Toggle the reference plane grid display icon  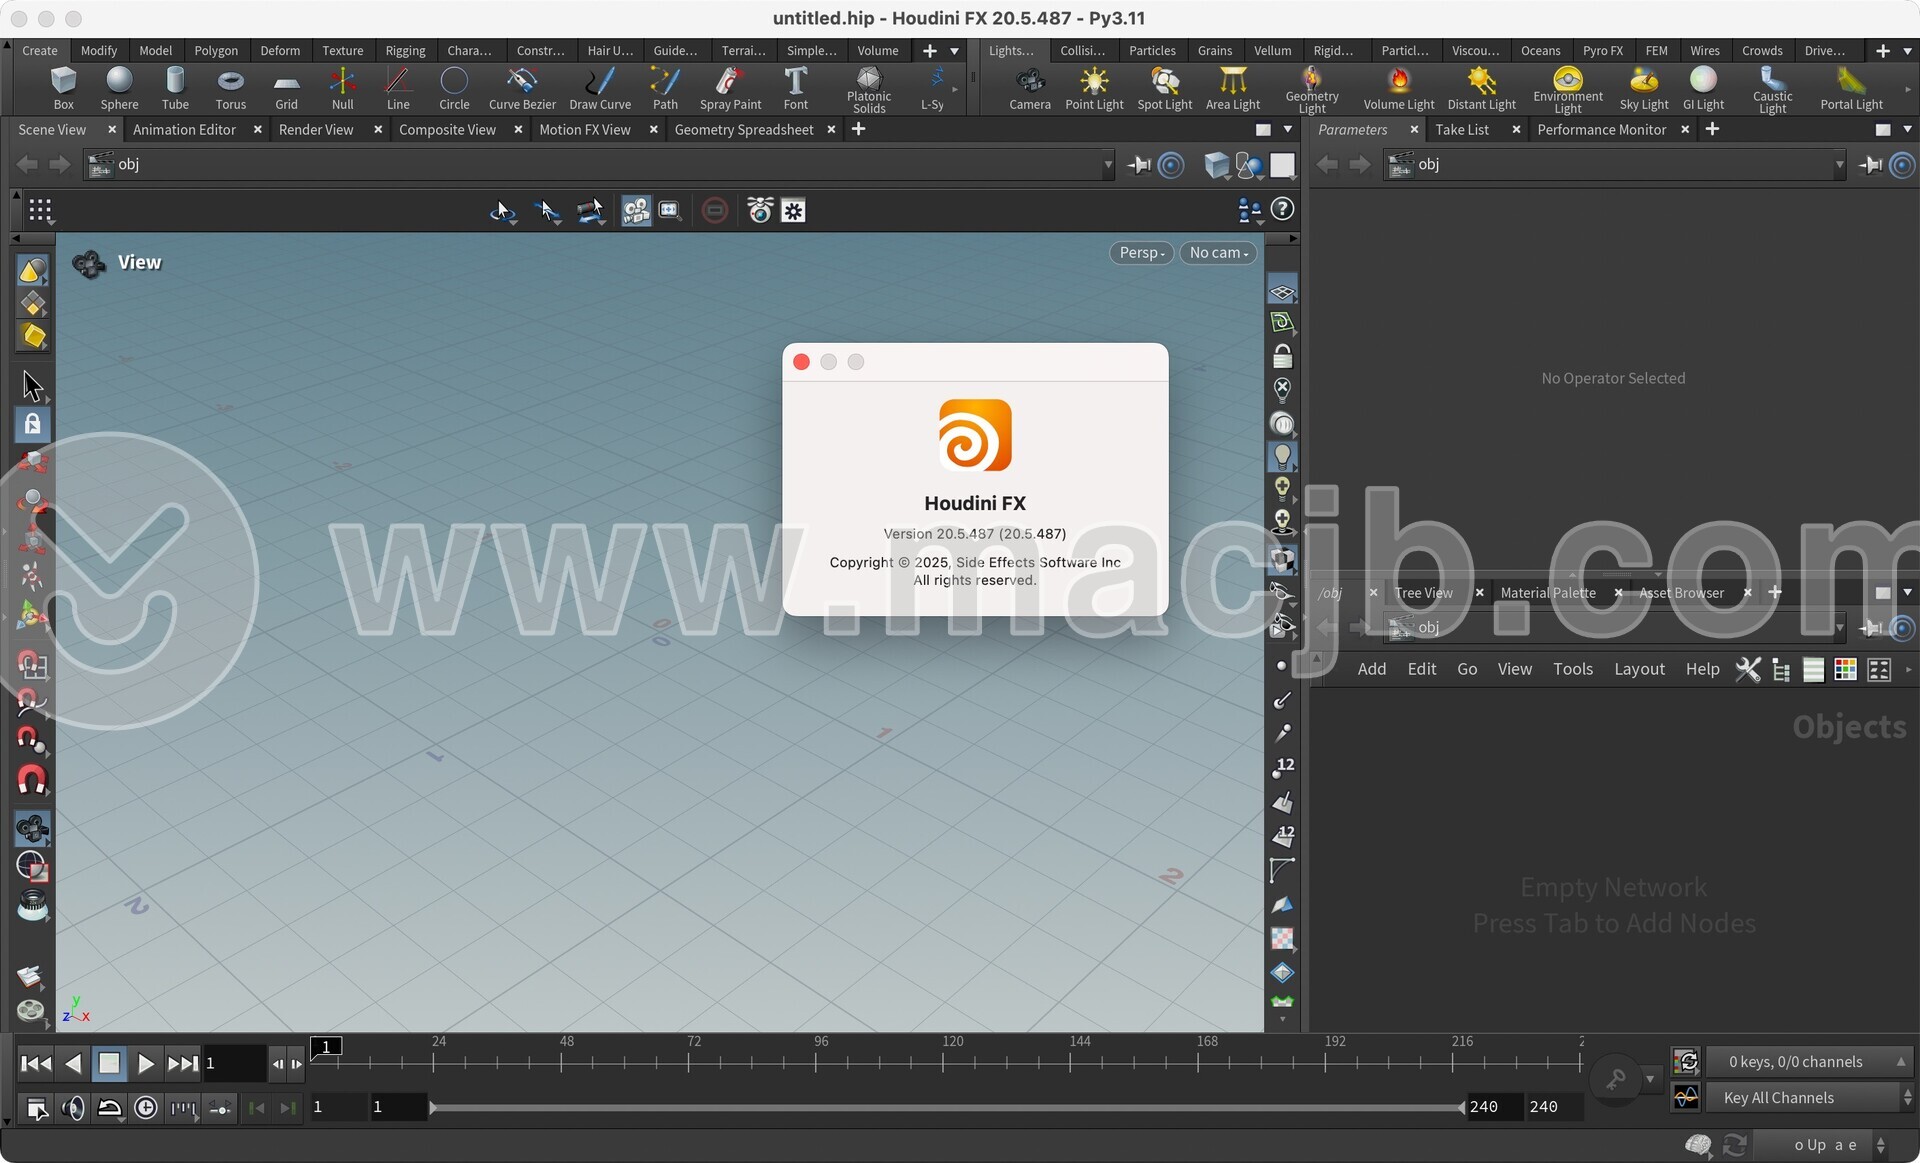tap(1282, 291)
